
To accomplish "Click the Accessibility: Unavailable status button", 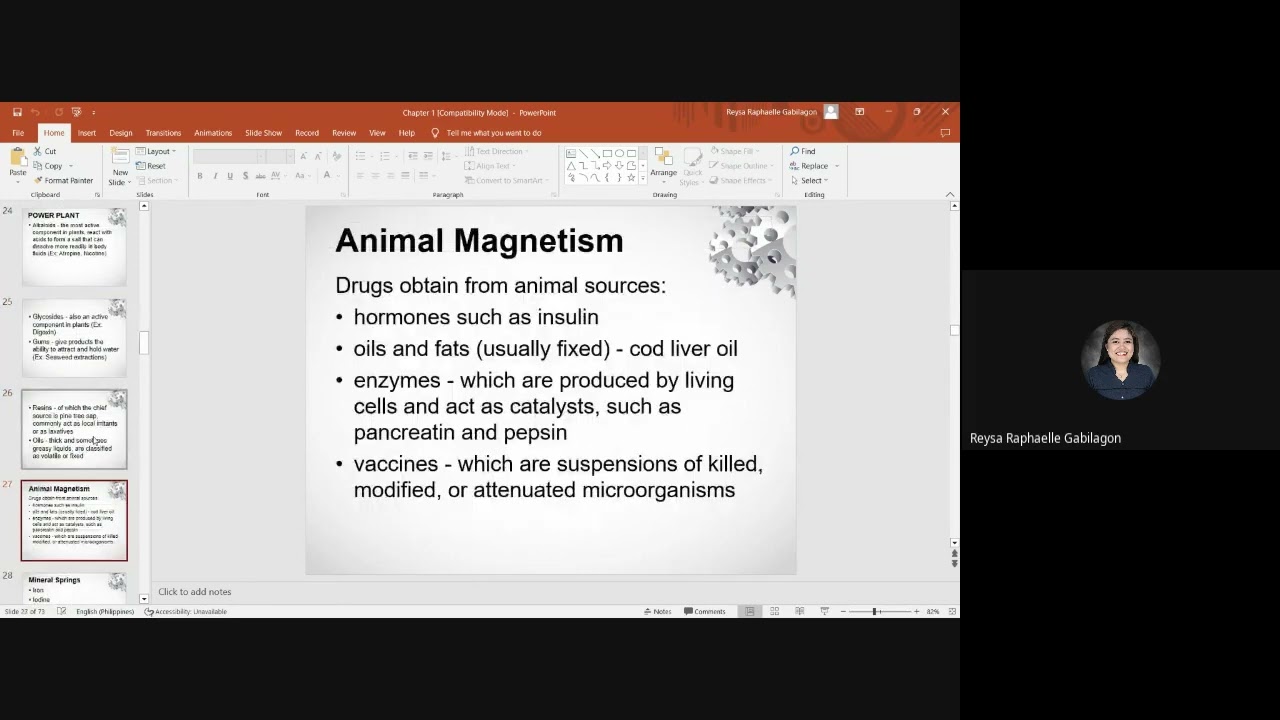I will coord(185,611).
